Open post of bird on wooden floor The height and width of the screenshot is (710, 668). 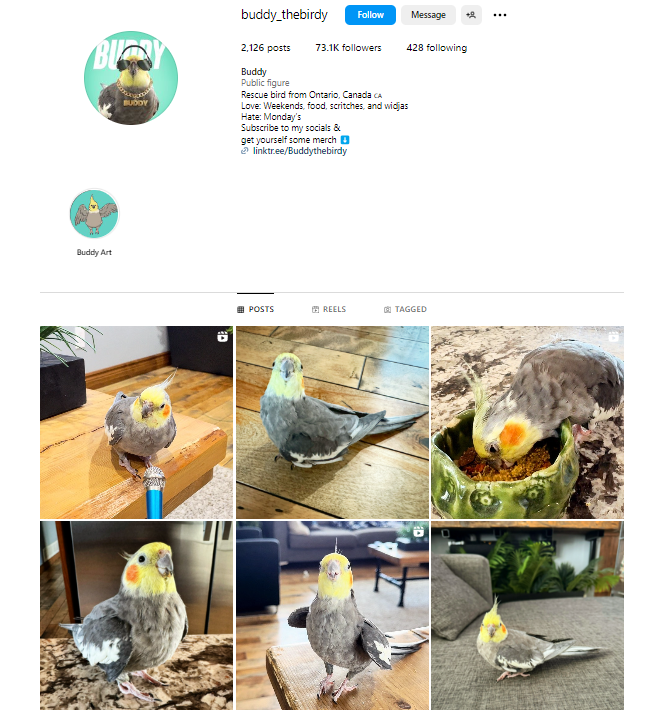(332, 422)
